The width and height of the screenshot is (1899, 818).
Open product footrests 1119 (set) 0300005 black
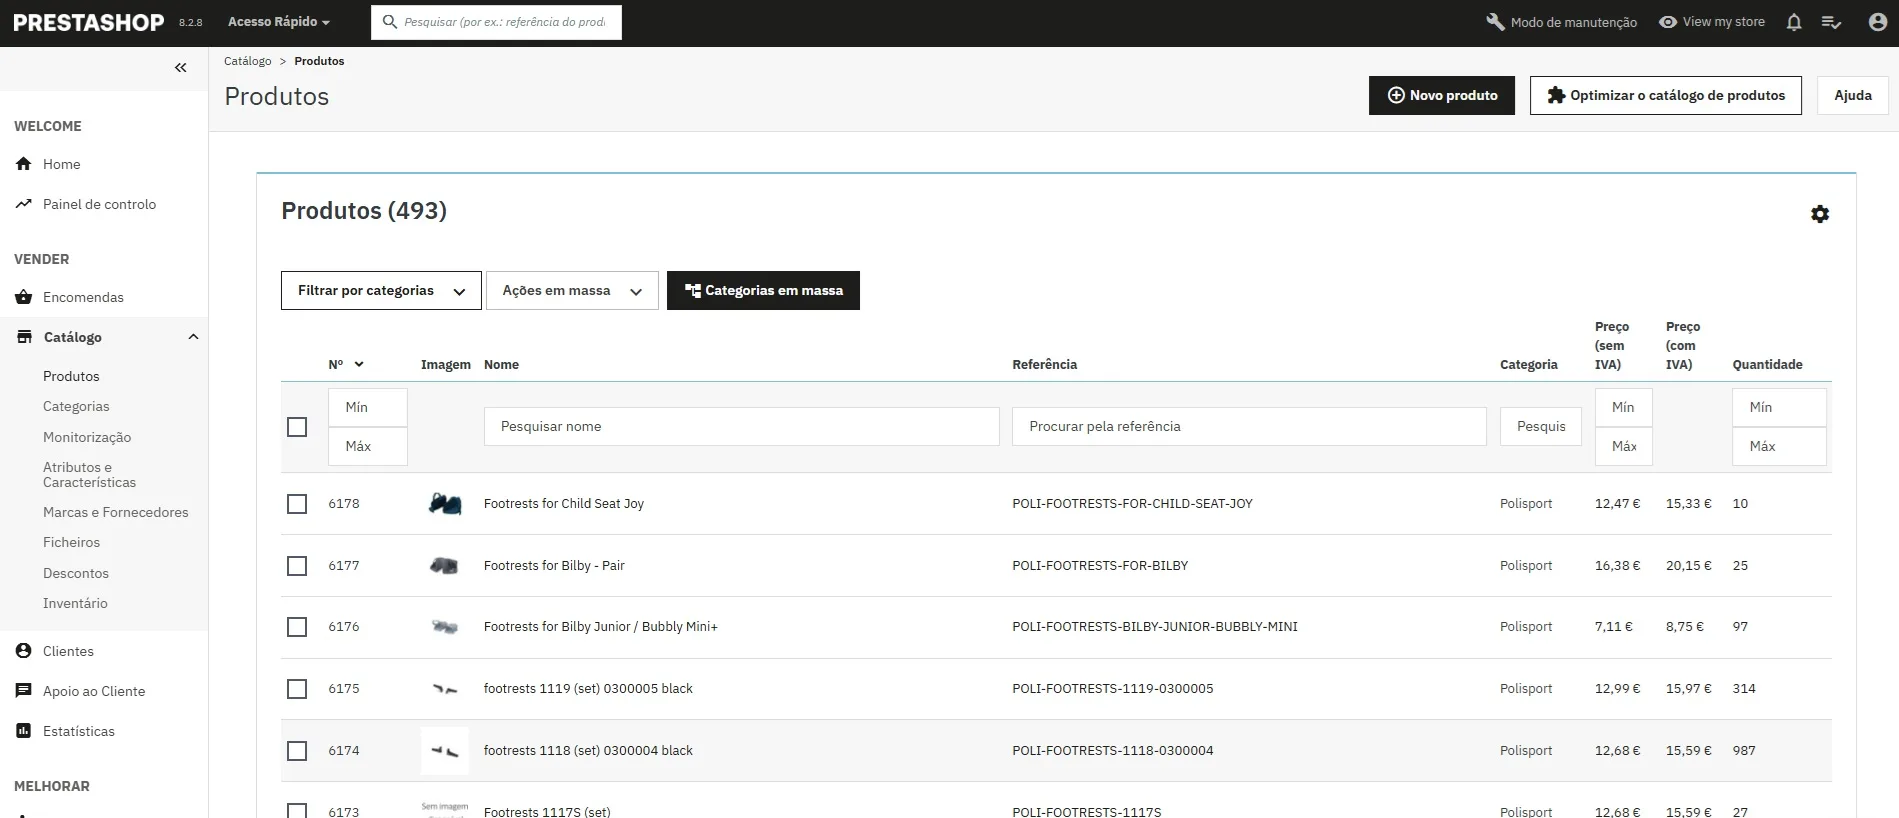(588, 689)
